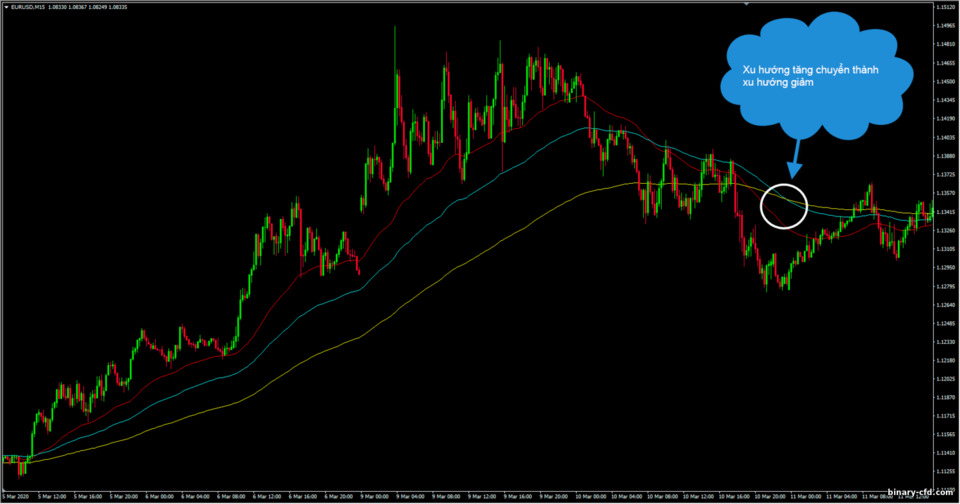Image resolution: width=960 pixels, height=504 pixels.
Task: Click the 1.14500 price axis label
Action: point(946,81)
